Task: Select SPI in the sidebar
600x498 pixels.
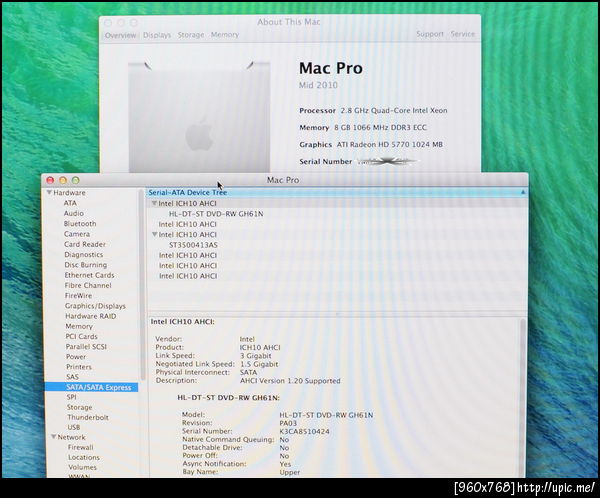Action: click(x=72, y=397)
